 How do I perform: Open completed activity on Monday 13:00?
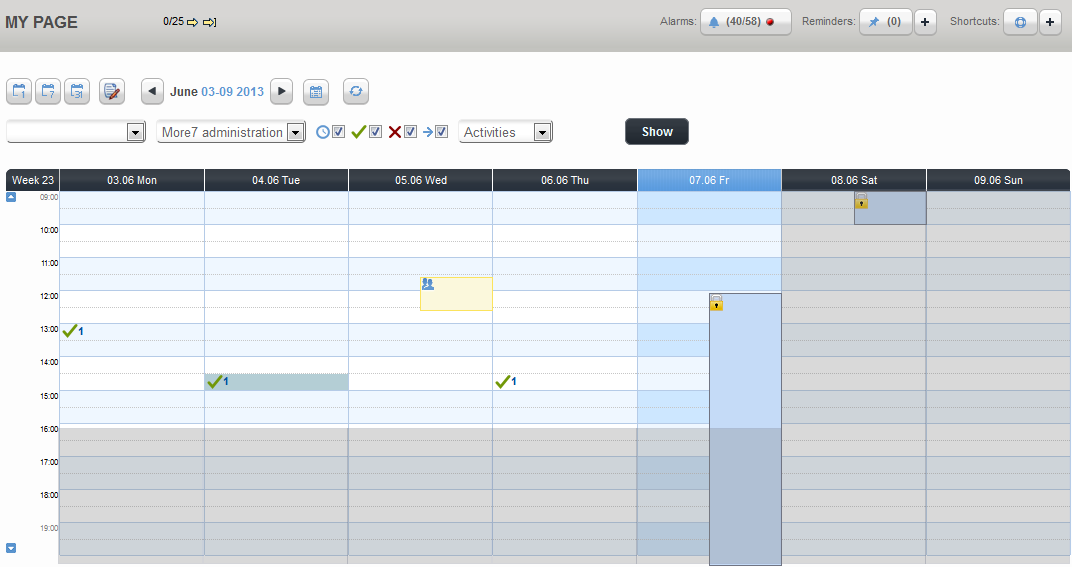pyautogui.click(x=72, y=331)
